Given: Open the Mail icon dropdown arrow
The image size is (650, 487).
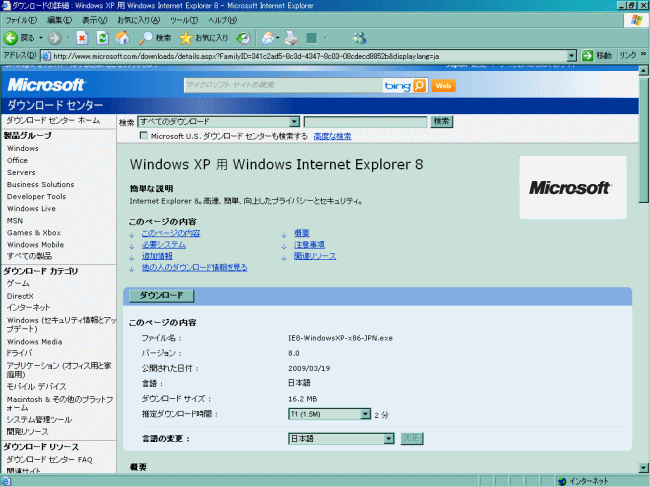Looking at the screenshot, I should (x=277, y=38).
